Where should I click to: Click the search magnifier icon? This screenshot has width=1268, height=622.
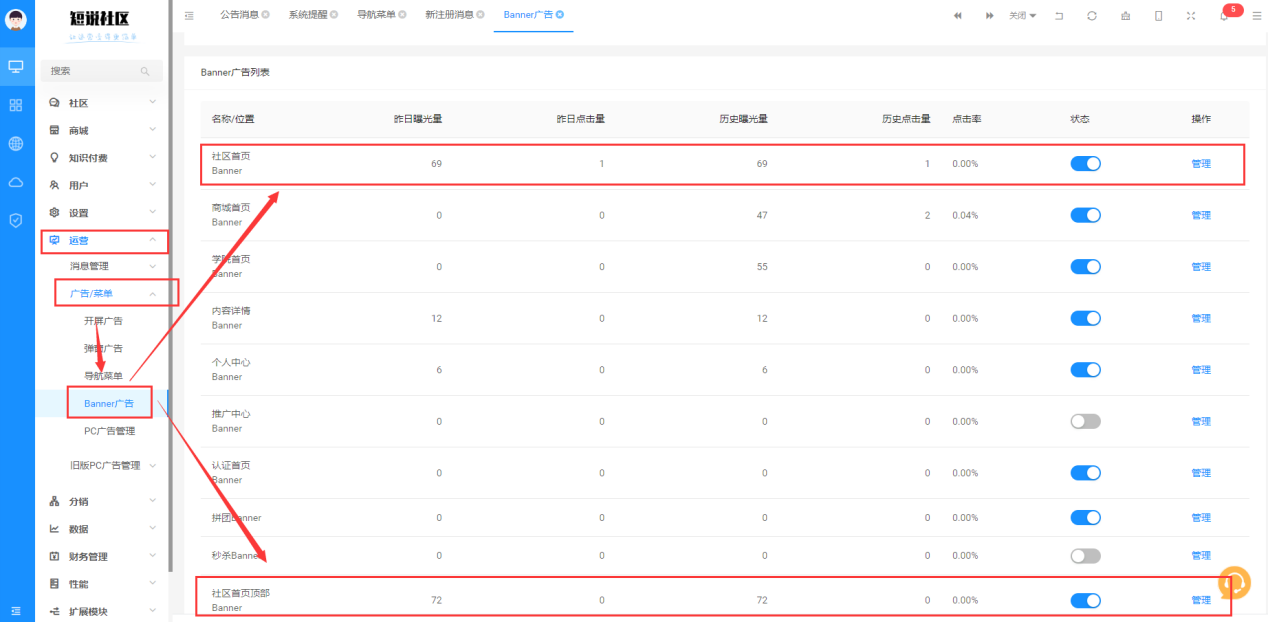[x=145, y=72]
